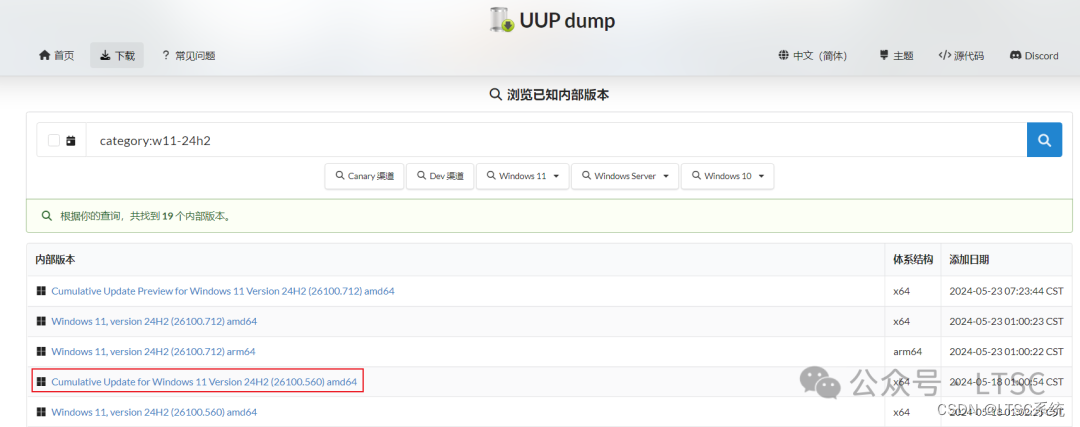The width and height of the screenshot is (1080, 427).
Task: Open the 常见问题 FAQ menu item
Action: (188, 56)
